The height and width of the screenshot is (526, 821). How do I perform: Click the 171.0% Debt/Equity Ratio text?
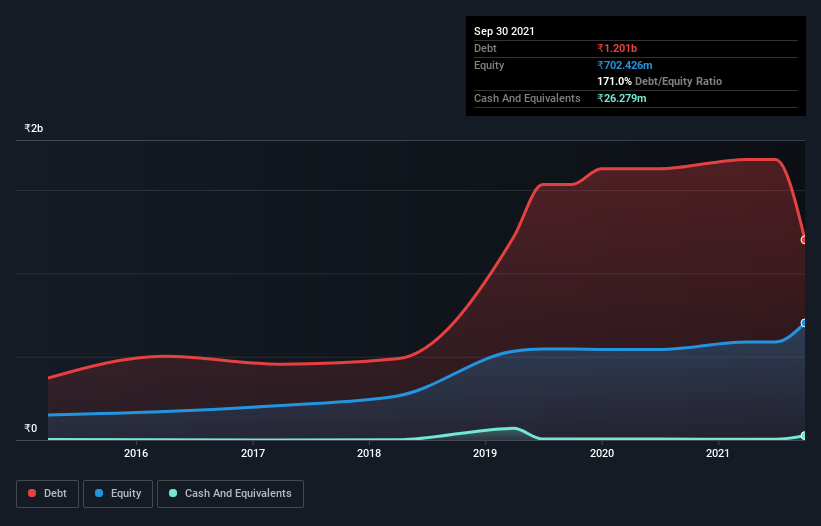(659, 81)
